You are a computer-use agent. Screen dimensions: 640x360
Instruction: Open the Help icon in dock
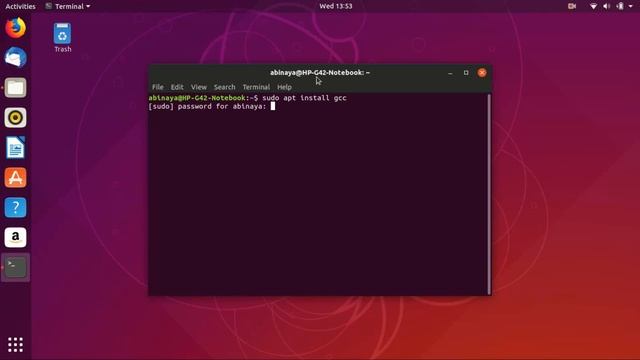click(16, 207)
